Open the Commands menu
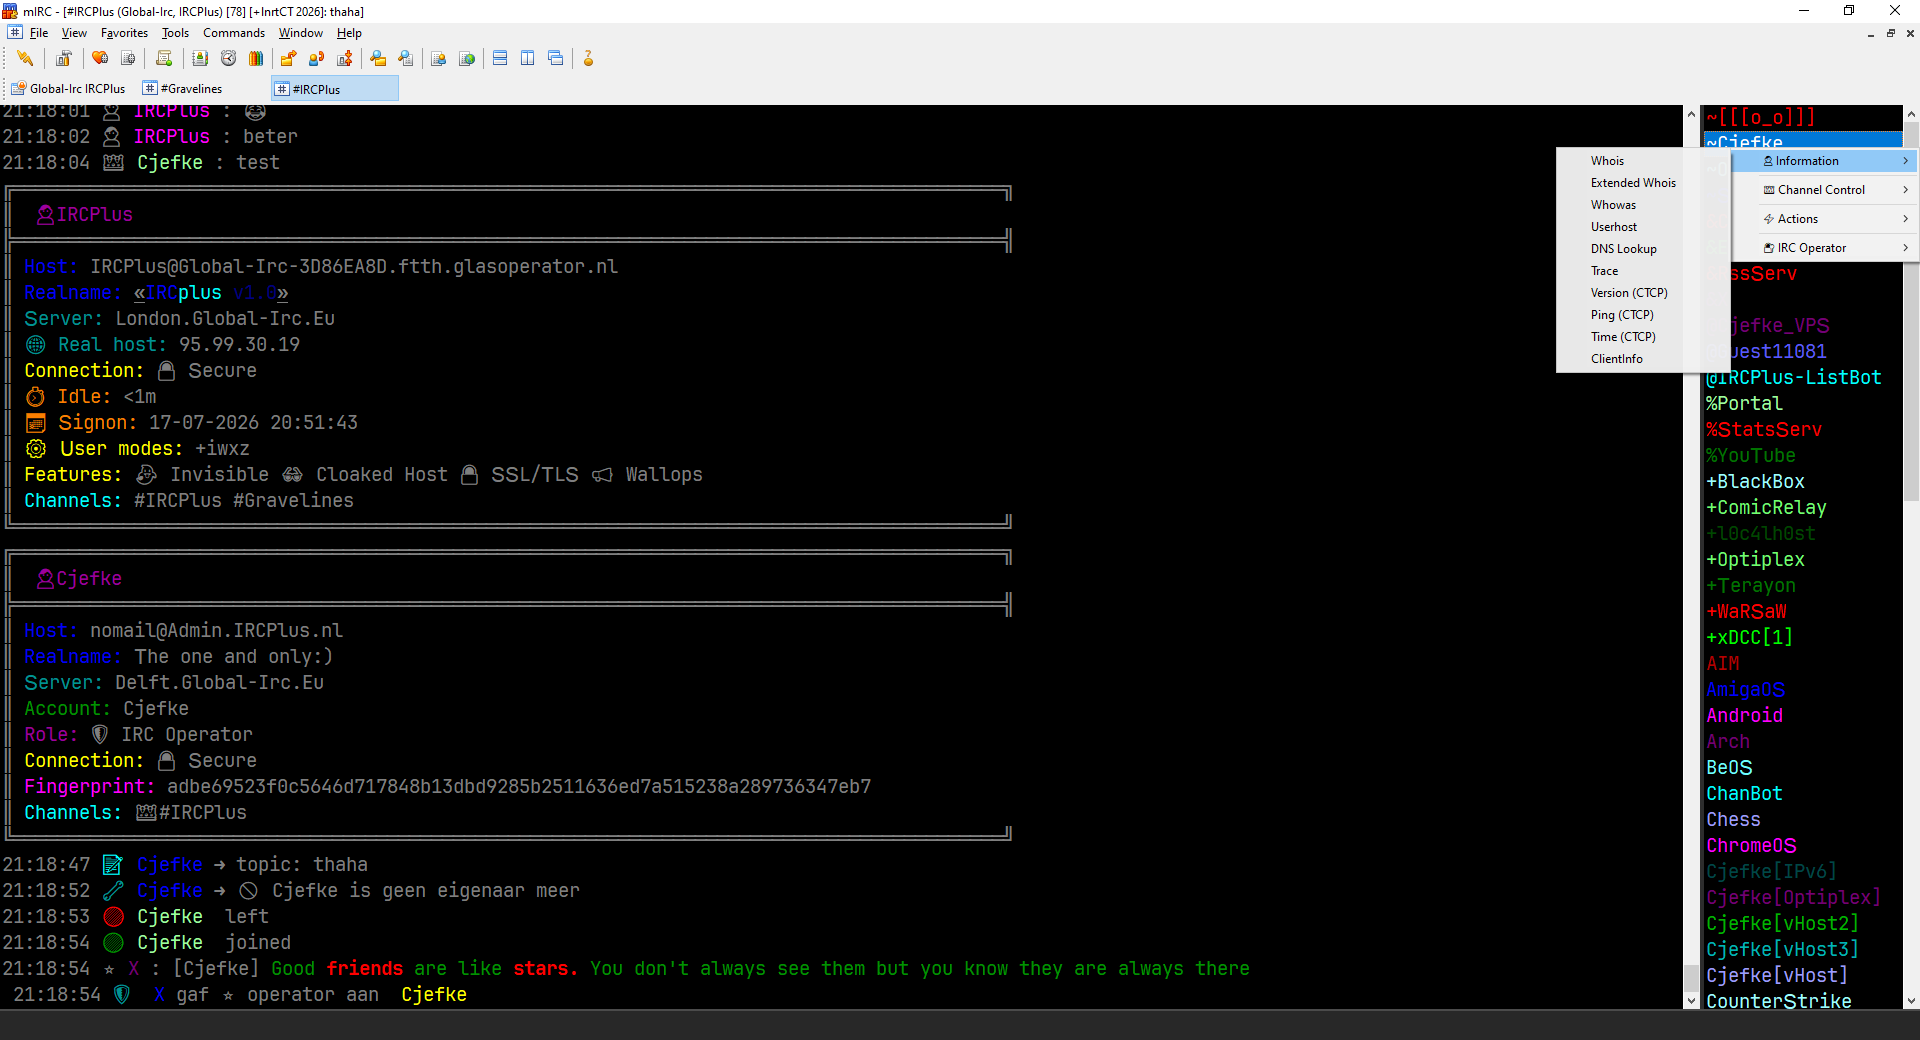 click(234, 33)
